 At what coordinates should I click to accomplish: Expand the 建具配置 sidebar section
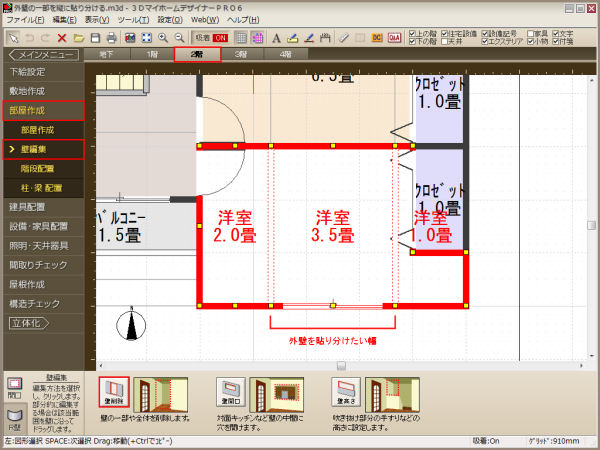[x=40, y=207]
